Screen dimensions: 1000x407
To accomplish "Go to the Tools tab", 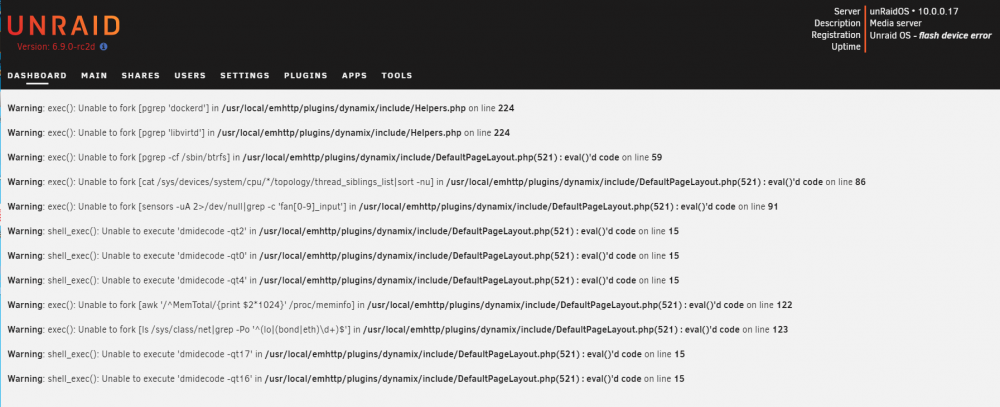I will [x=397, y=75].
